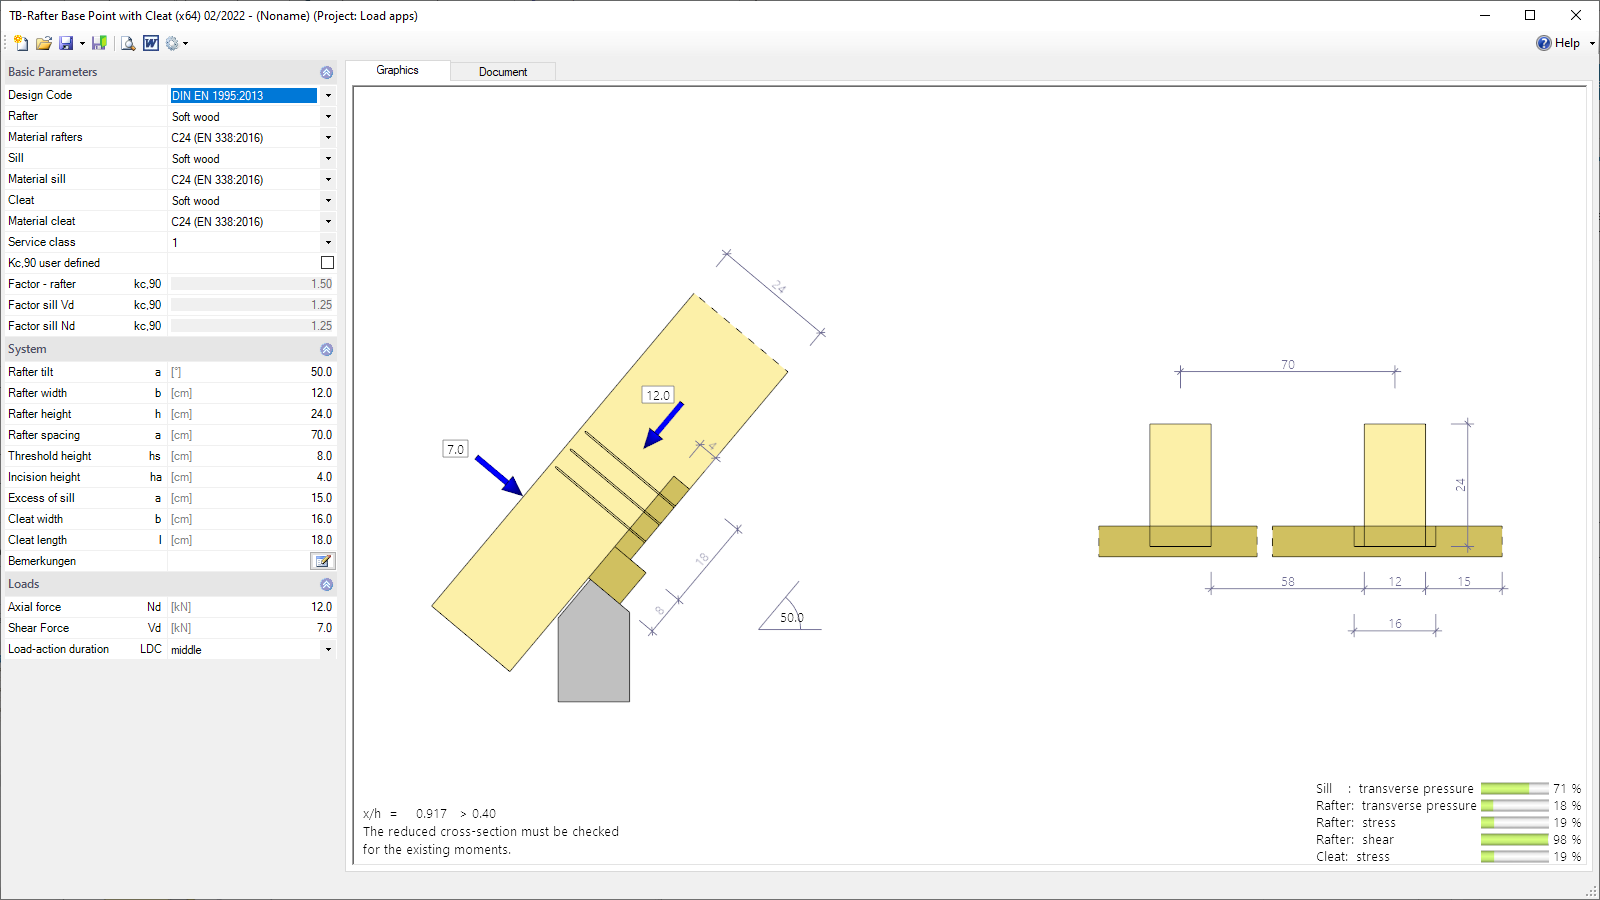The image size is (1600, 900).
Task: Save project with the floppy disk icon
Action: 66,43
